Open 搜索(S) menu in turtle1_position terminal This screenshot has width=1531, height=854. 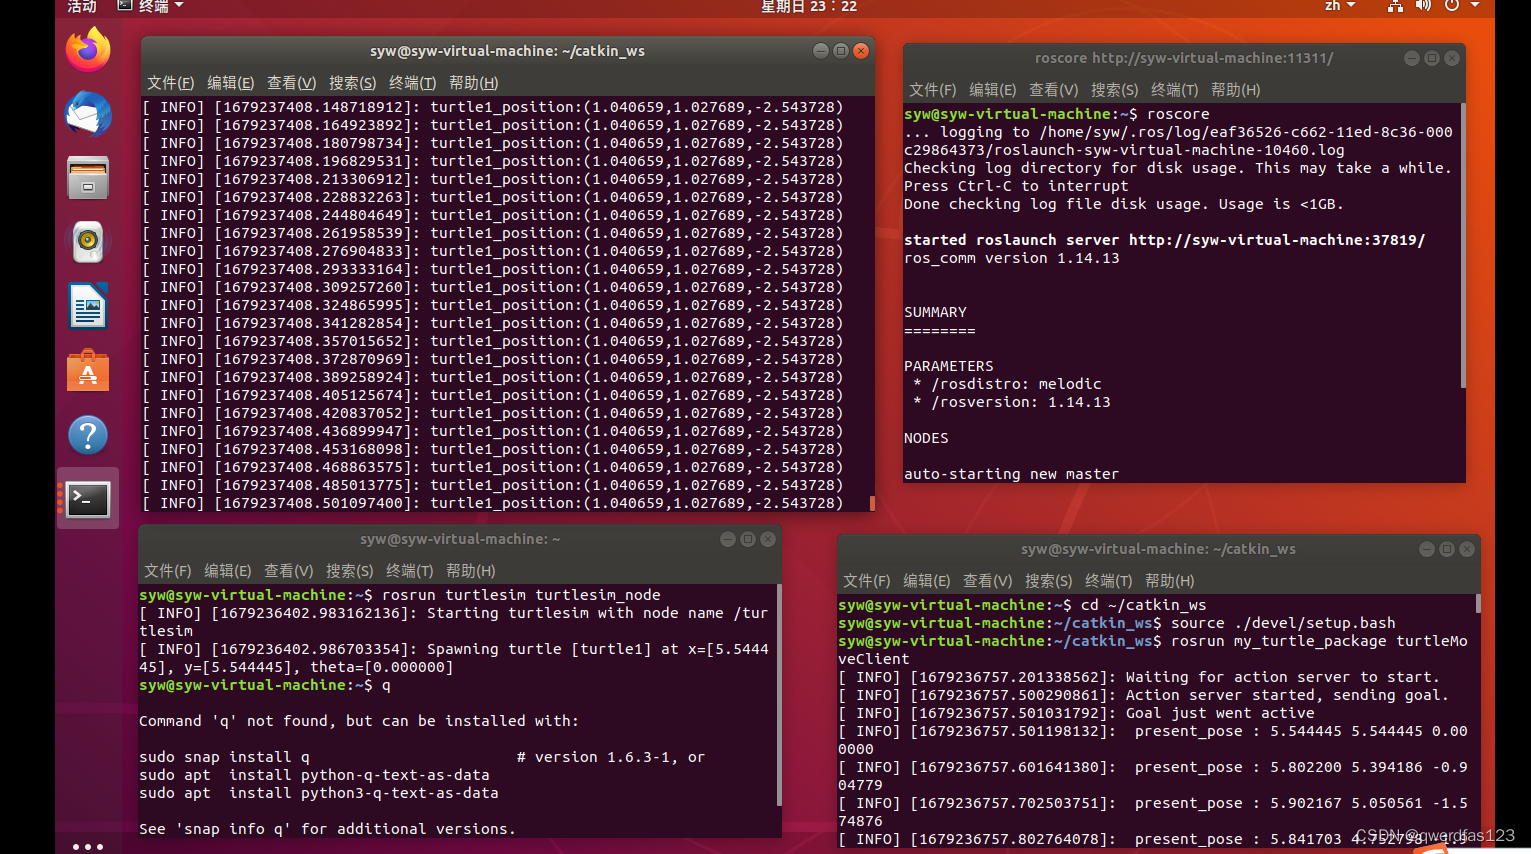[x=352, y=83]
